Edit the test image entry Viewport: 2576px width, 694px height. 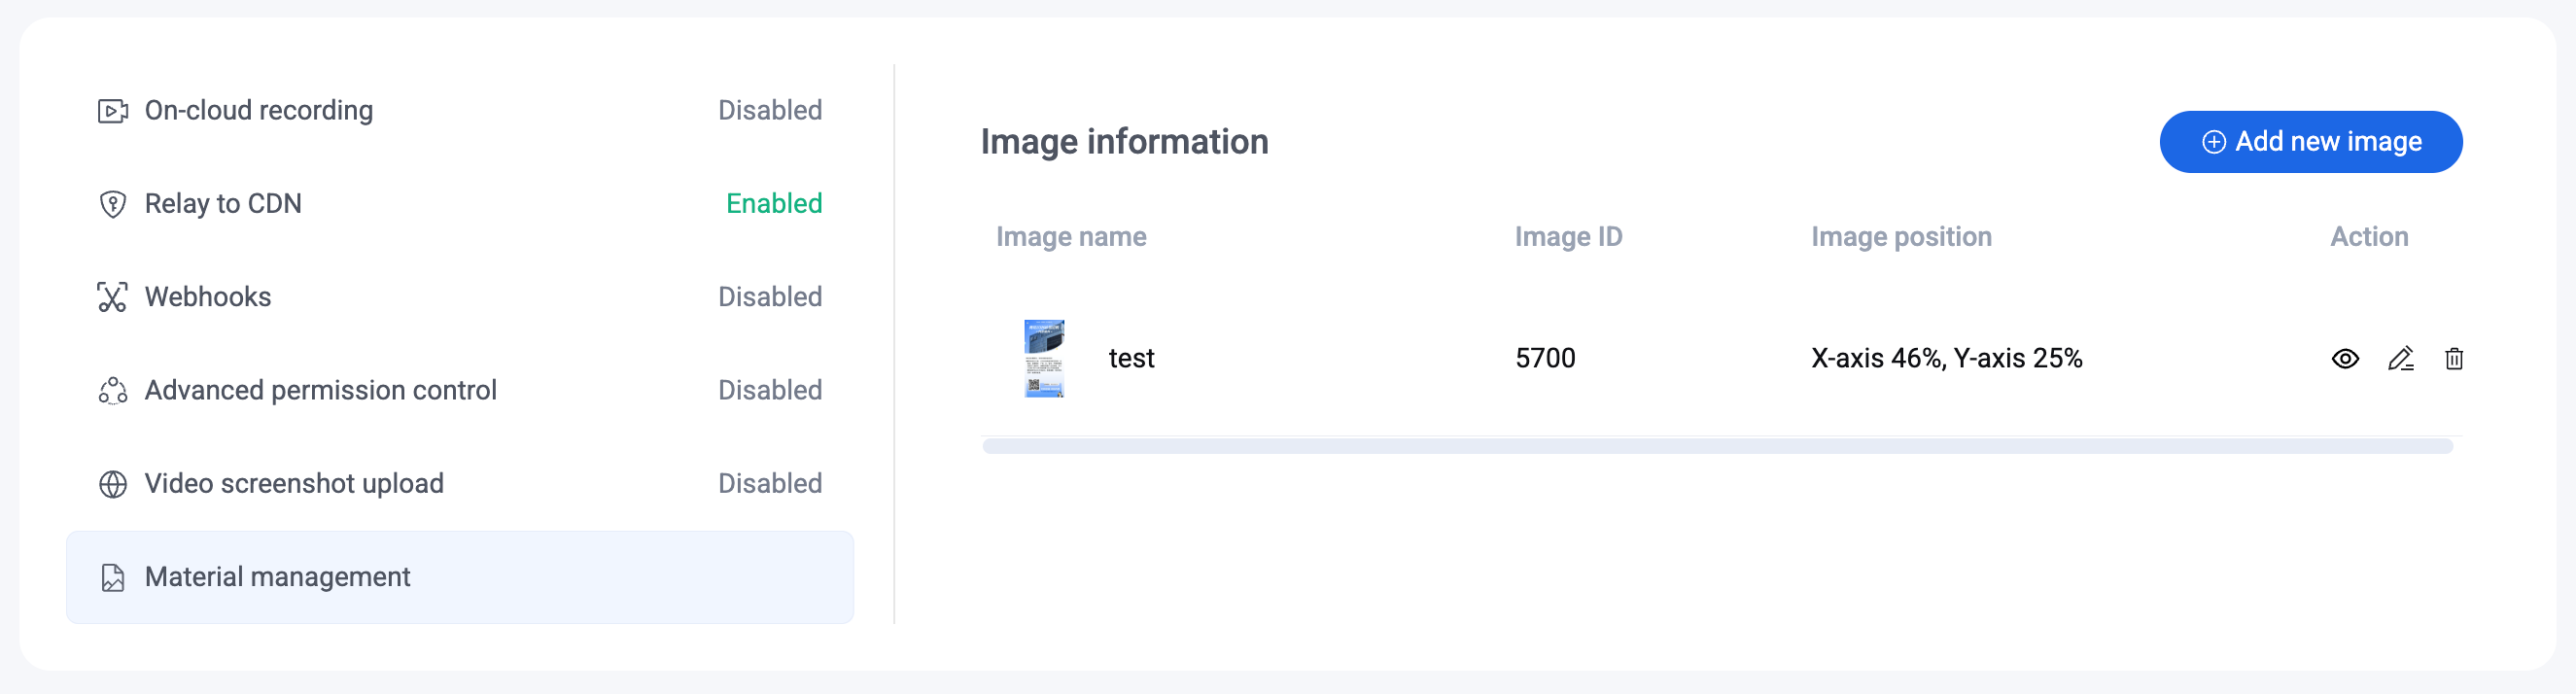2400,358
